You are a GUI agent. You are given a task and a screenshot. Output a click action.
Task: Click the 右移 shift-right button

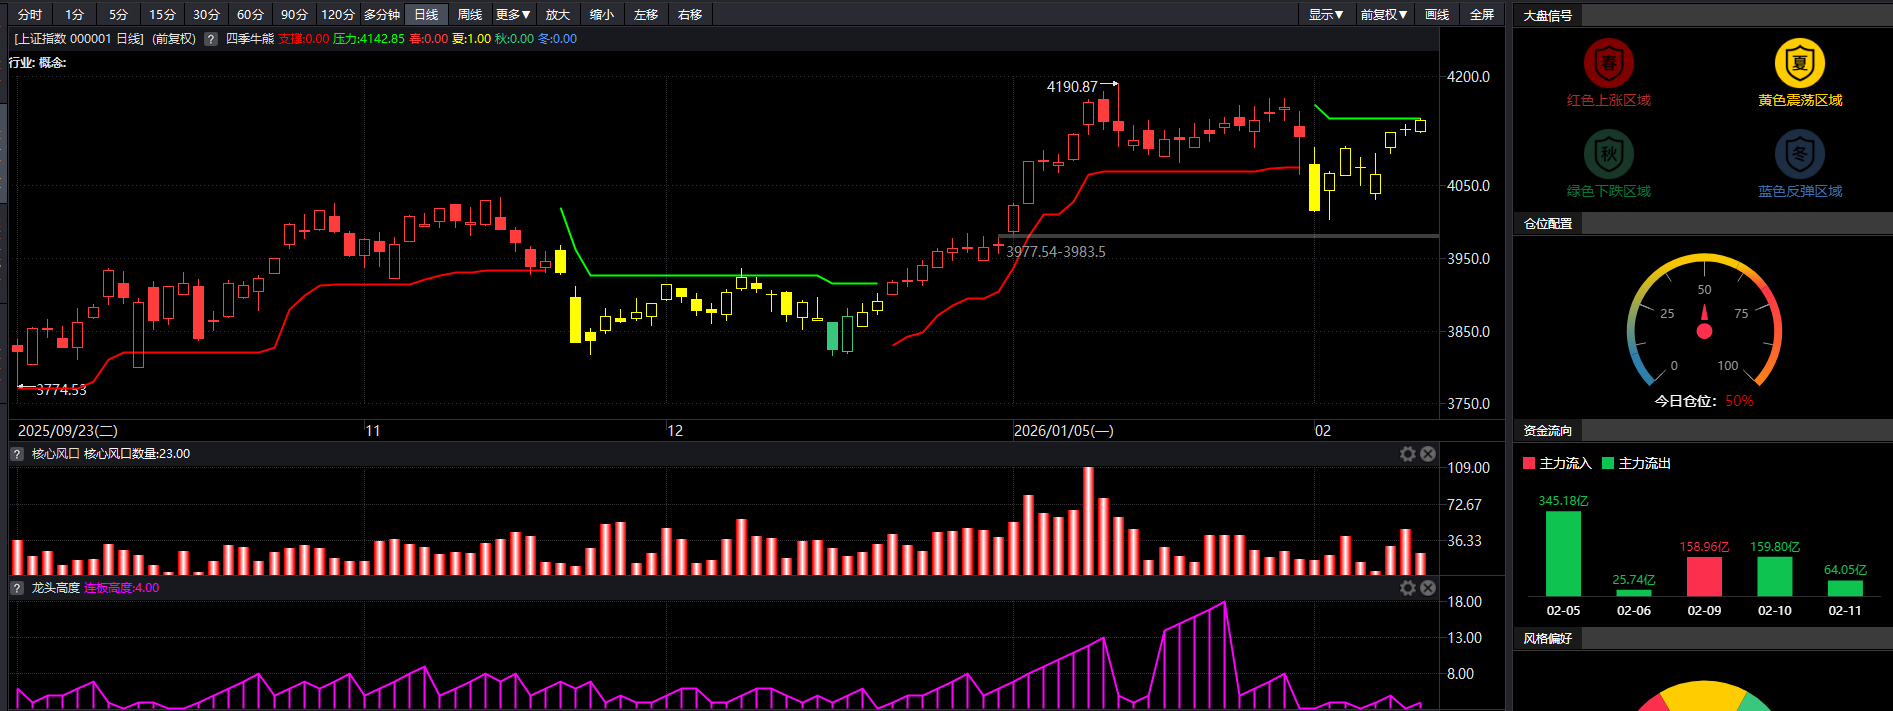[x=690, y=14]
